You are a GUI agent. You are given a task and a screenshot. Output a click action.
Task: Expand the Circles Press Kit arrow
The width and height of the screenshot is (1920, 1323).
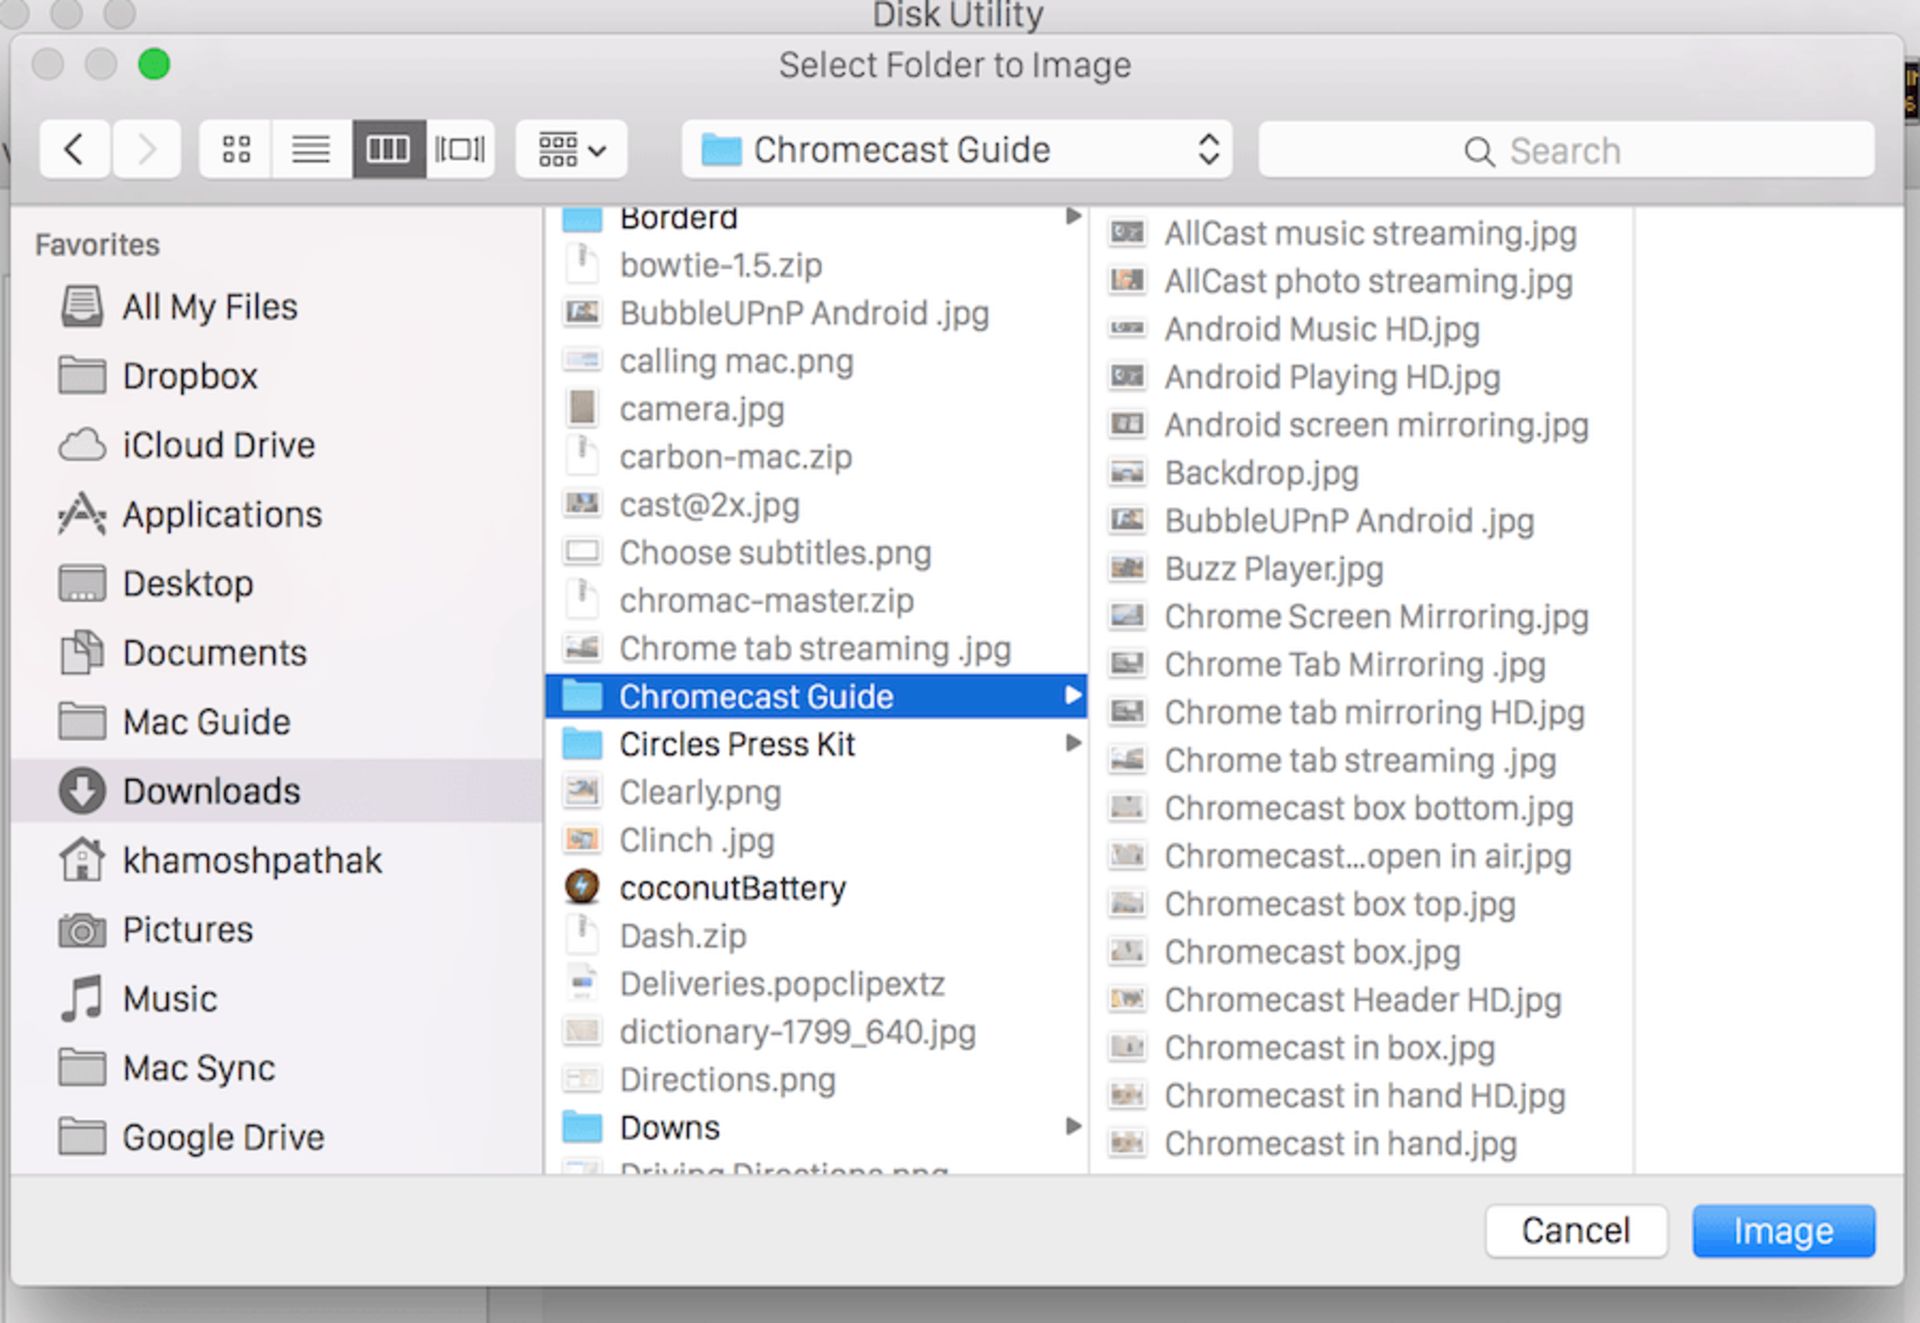[x=1072, y=743]
